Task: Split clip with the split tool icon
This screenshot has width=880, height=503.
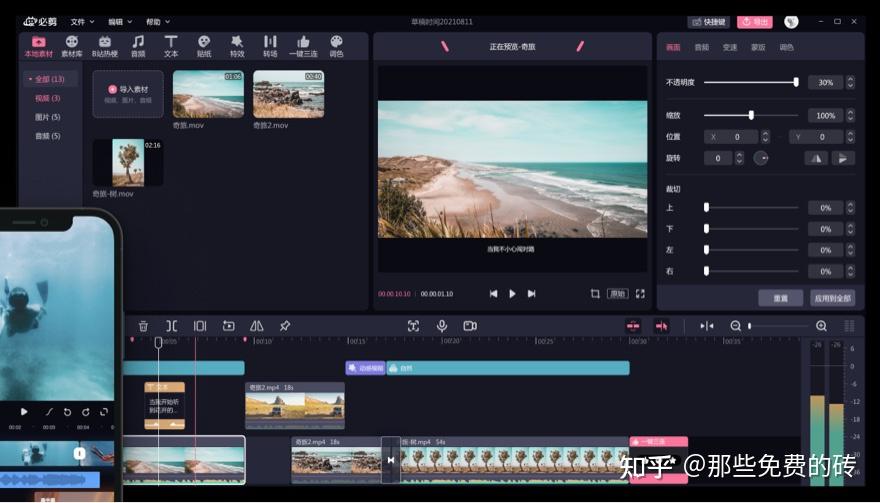Action: click(172, 326)
